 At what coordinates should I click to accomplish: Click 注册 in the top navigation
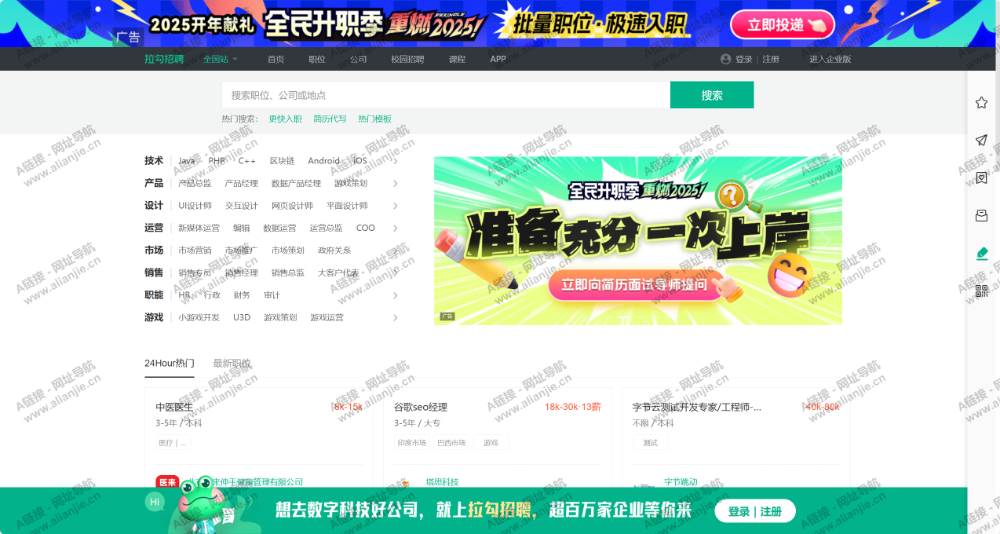pyautogui.click(x=771, y=59)
